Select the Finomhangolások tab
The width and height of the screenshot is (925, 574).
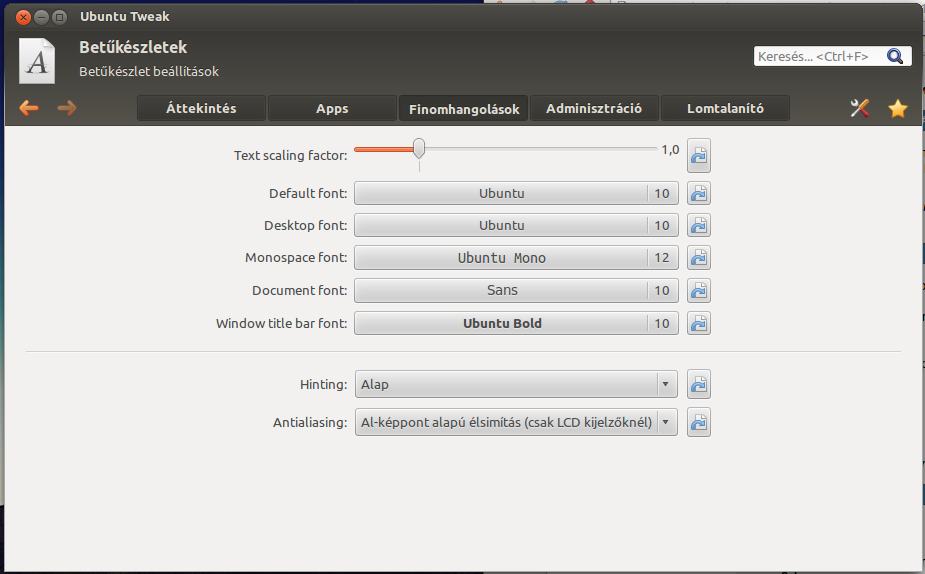(x=464, y=109)
